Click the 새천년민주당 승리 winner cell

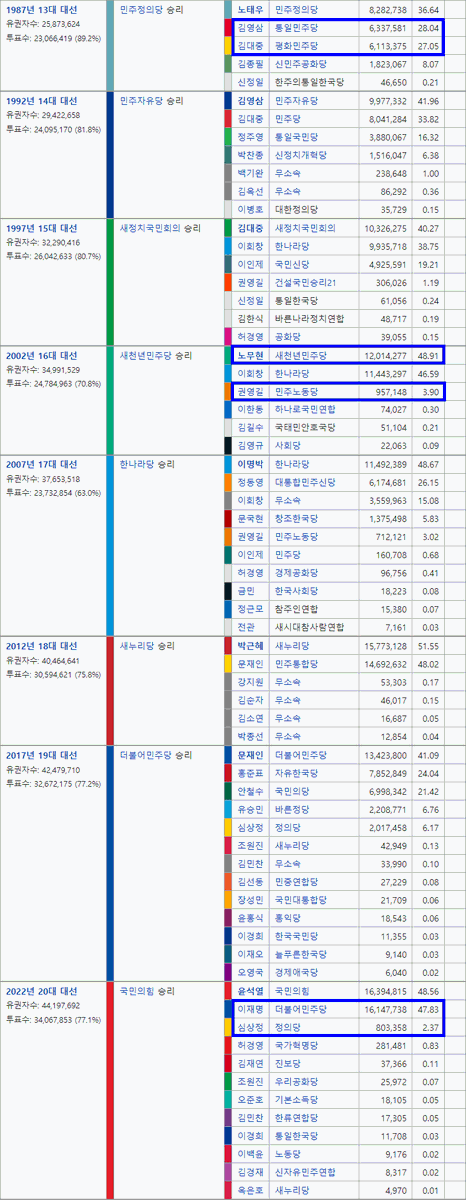[157, 355]
